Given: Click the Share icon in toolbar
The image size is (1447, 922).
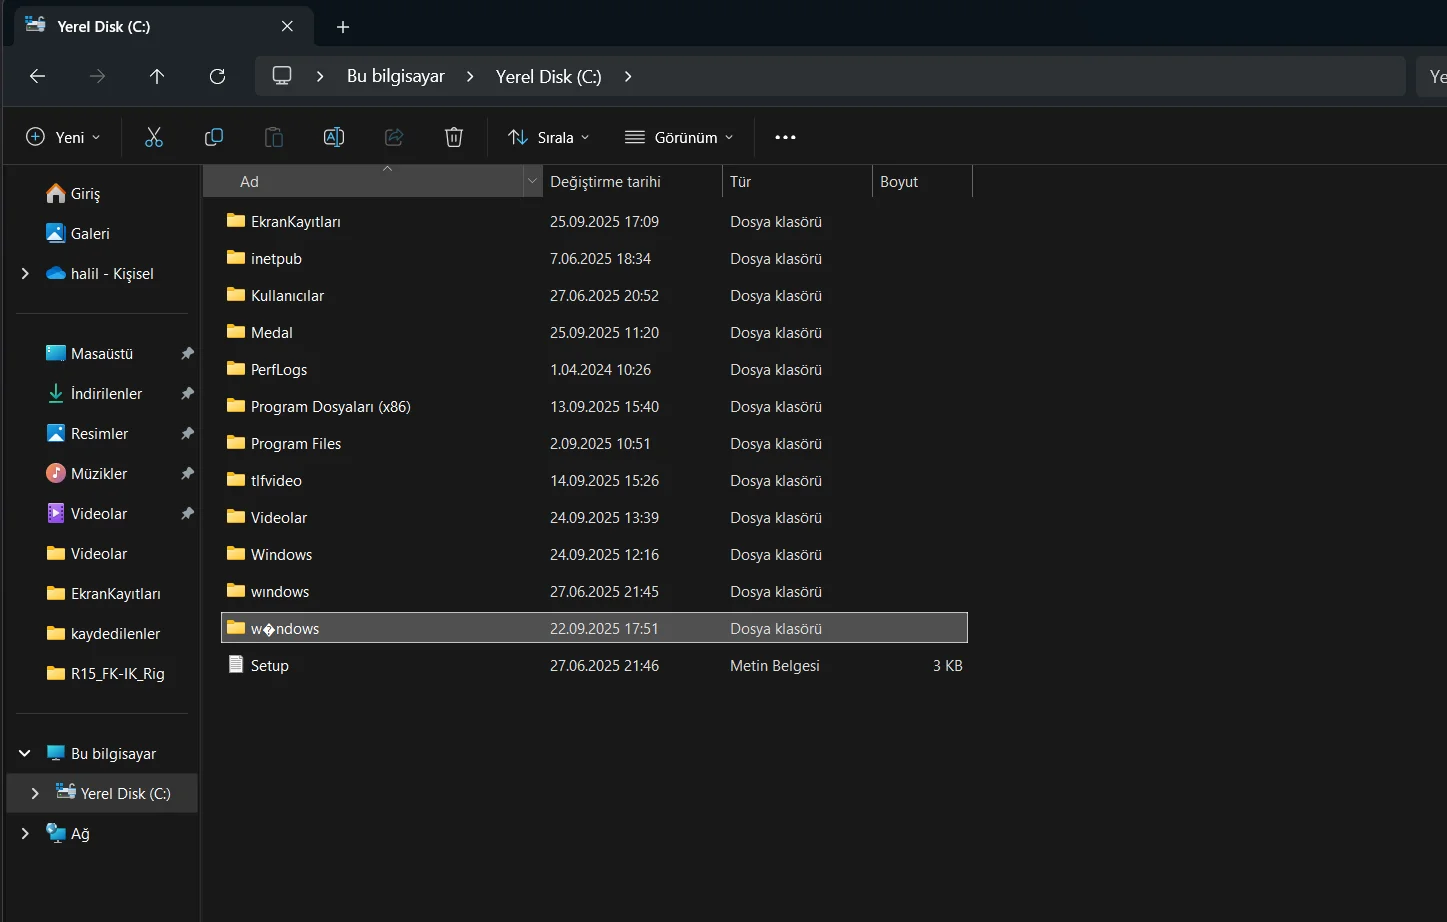Looking at the screenshot, I should click(x=394, y=137).
